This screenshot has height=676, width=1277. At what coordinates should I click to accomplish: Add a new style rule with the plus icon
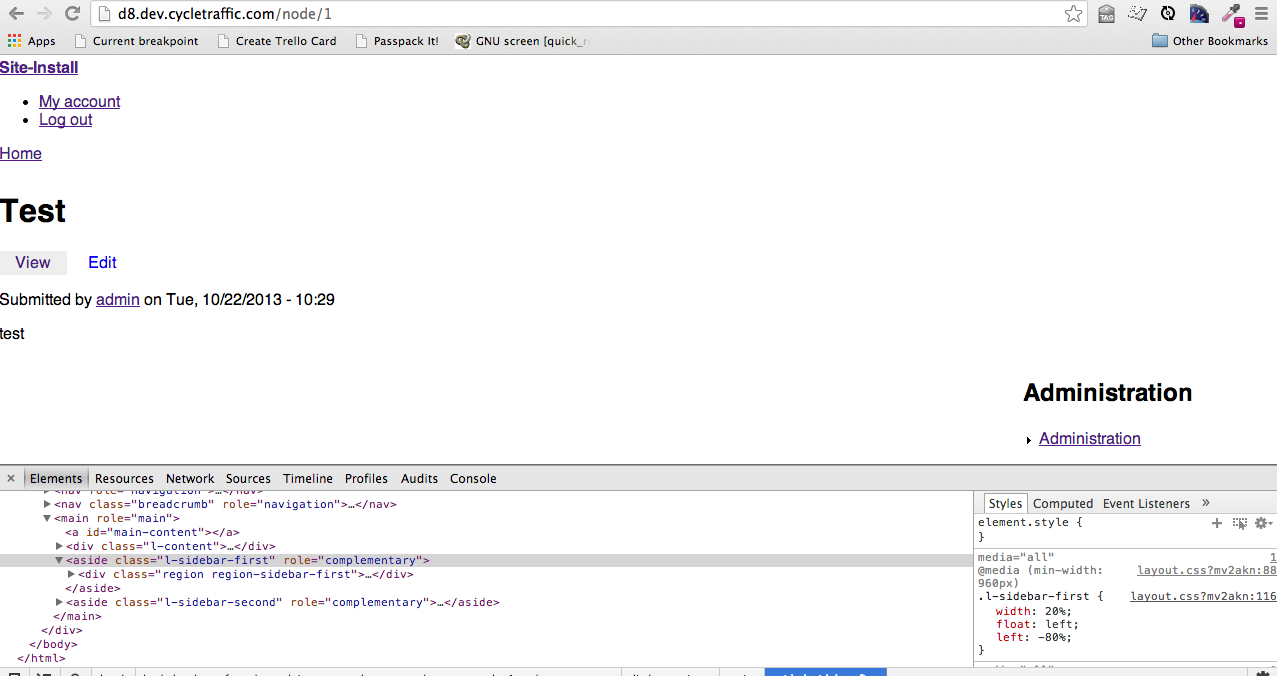tap(1217, 523)
